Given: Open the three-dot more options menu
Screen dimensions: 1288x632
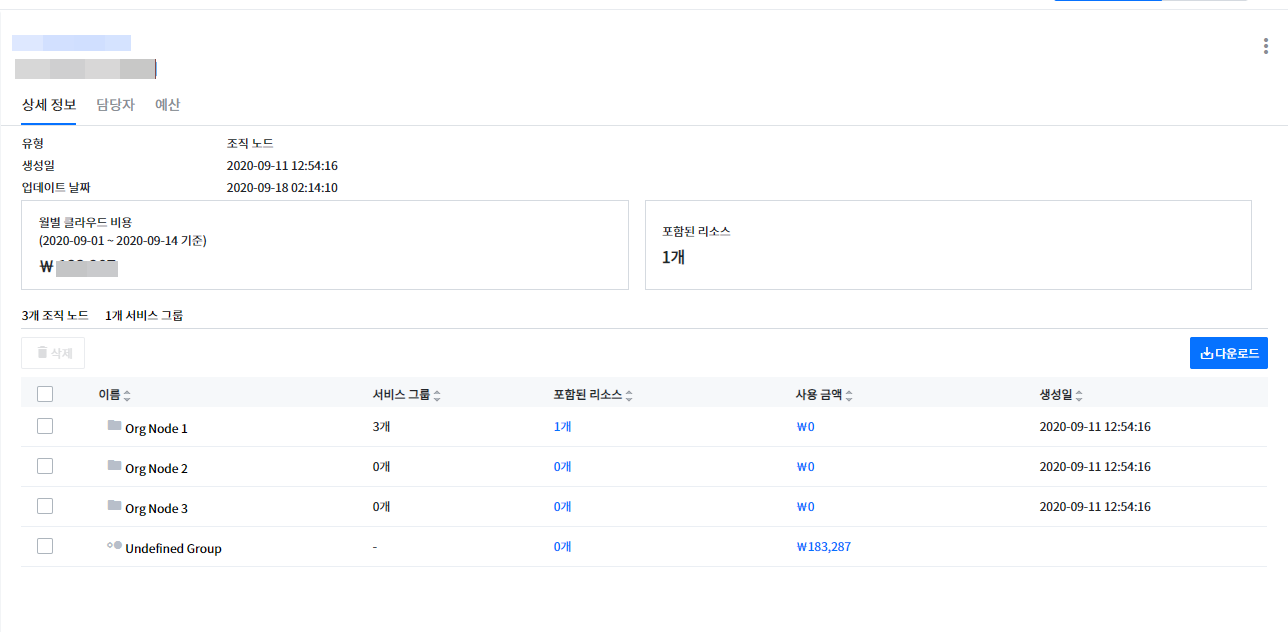Looking at the screenshot, I should coord(1267,46).
